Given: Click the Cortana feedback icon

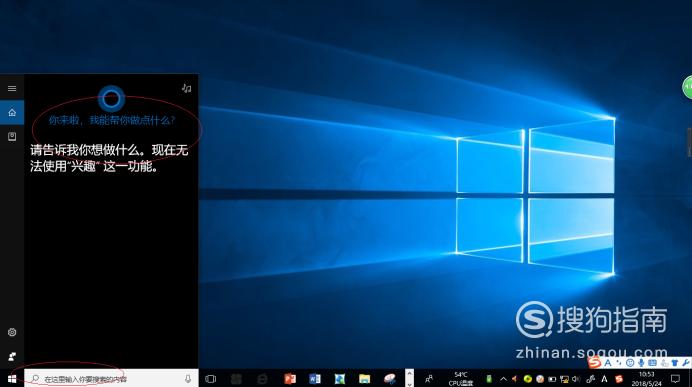Looking at the screenshot, I should tap(12, 356).
